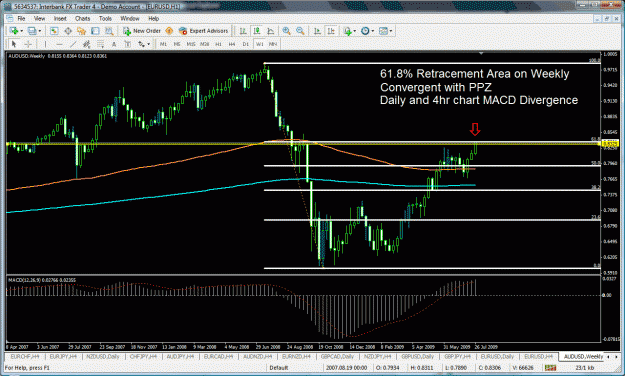Click the Templates icon
Image resolution: width=625 pixels, height=376 pixels.
(383, 31)
